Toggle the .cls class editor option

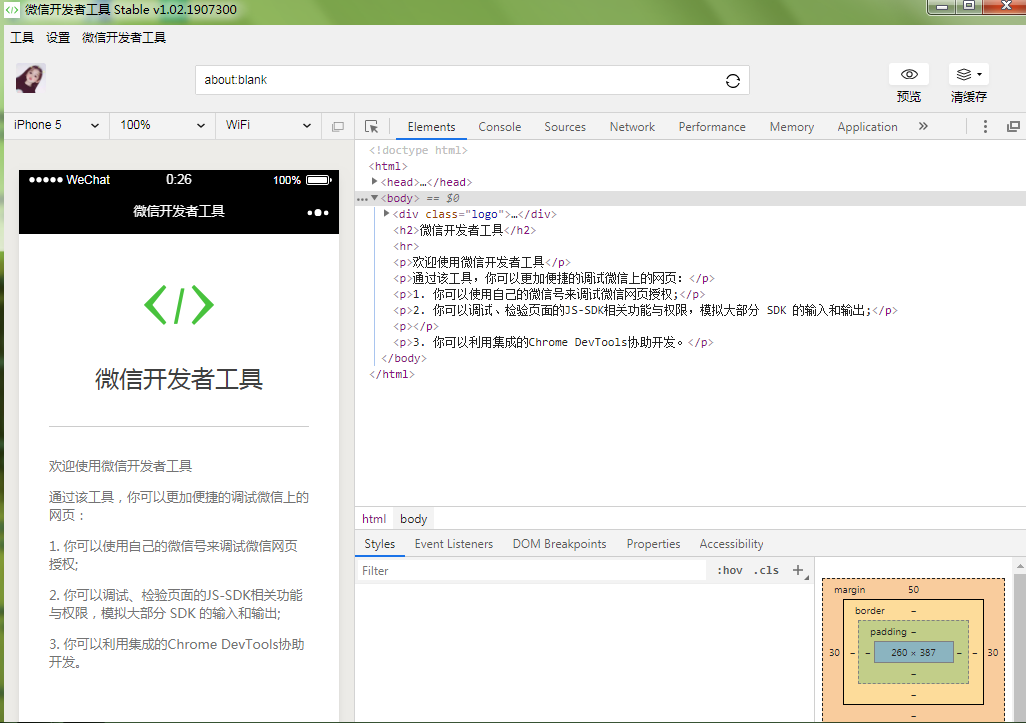pyautogui.click(x=766, y=570)
